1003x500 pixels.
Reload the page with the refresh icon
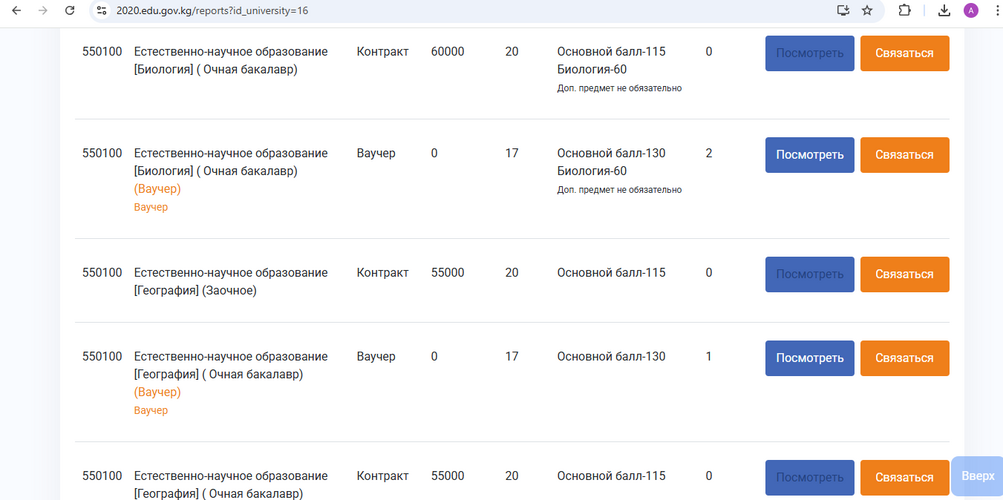pyautogui.click(x=69, y=10)
